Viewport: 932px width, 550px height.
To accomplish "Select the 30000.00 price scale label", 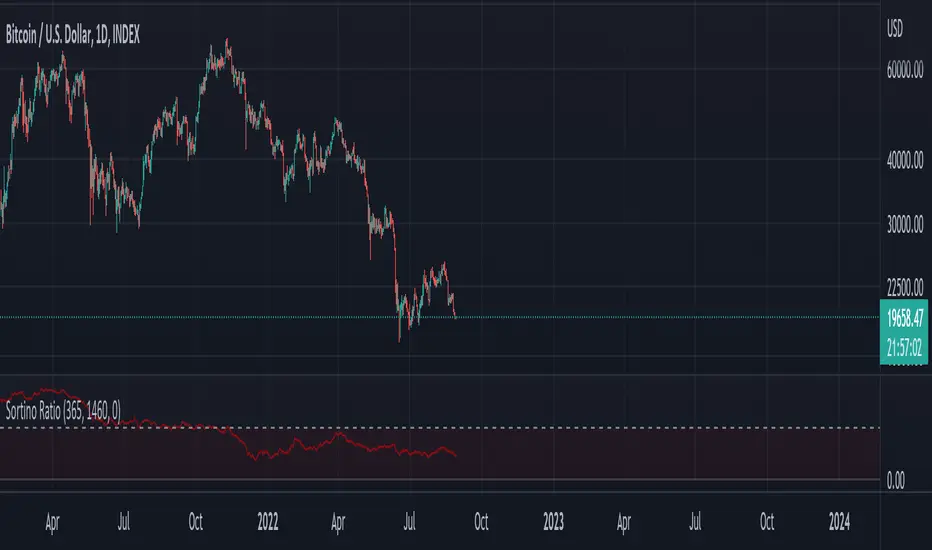I will [x=903, y=226].
